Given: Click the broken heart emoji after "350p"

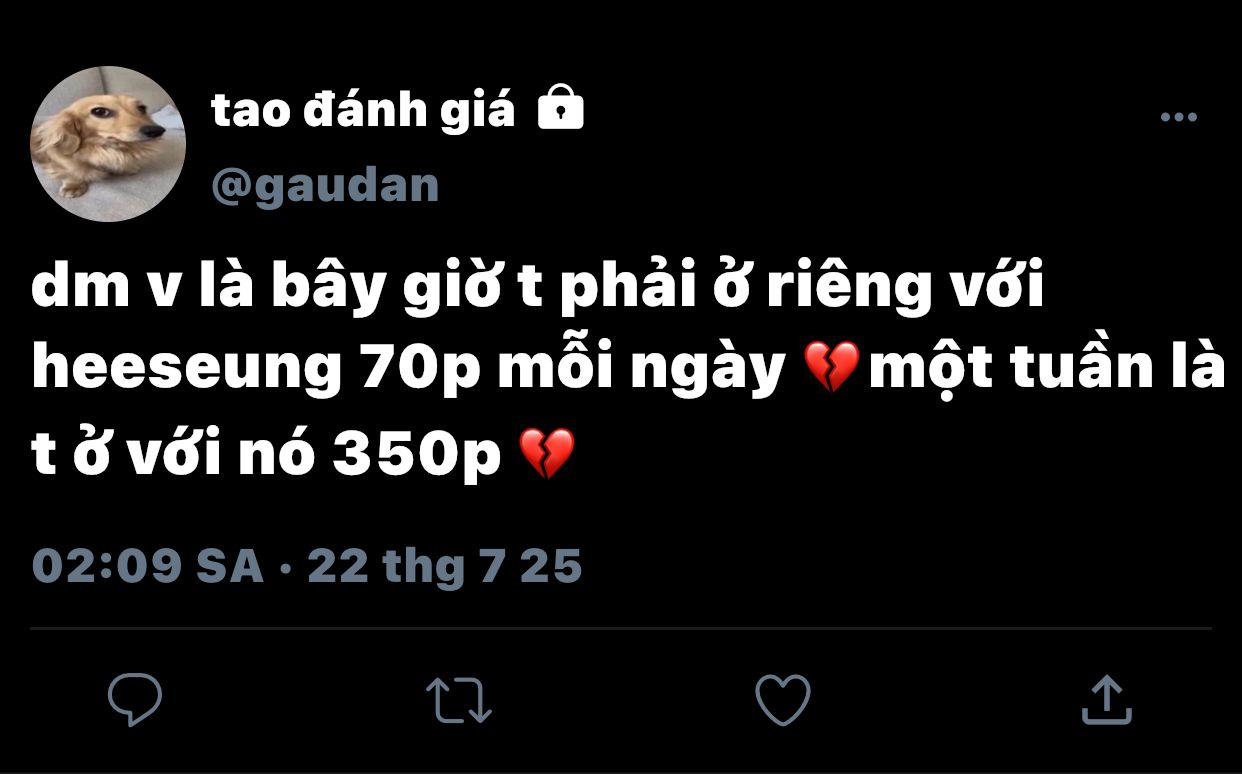Looking at the screenshot, I should tap(548, 453).
